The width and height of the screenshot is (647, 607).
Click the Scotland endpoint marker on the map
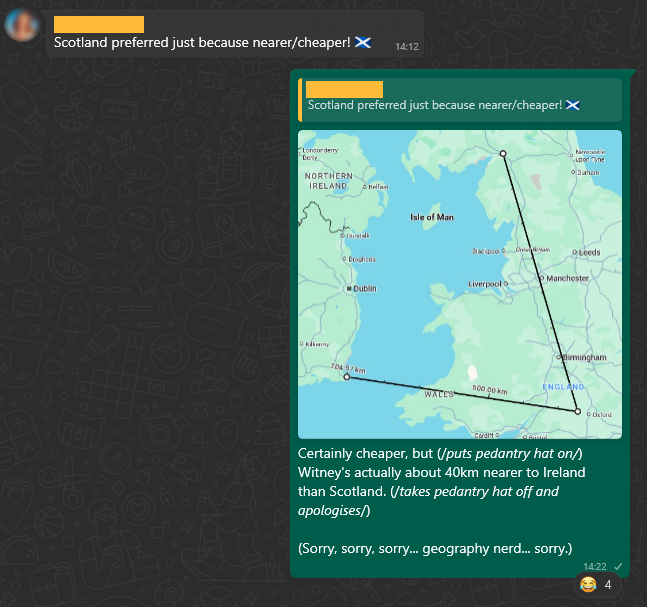pyautogui.click(x=503, y=153)
